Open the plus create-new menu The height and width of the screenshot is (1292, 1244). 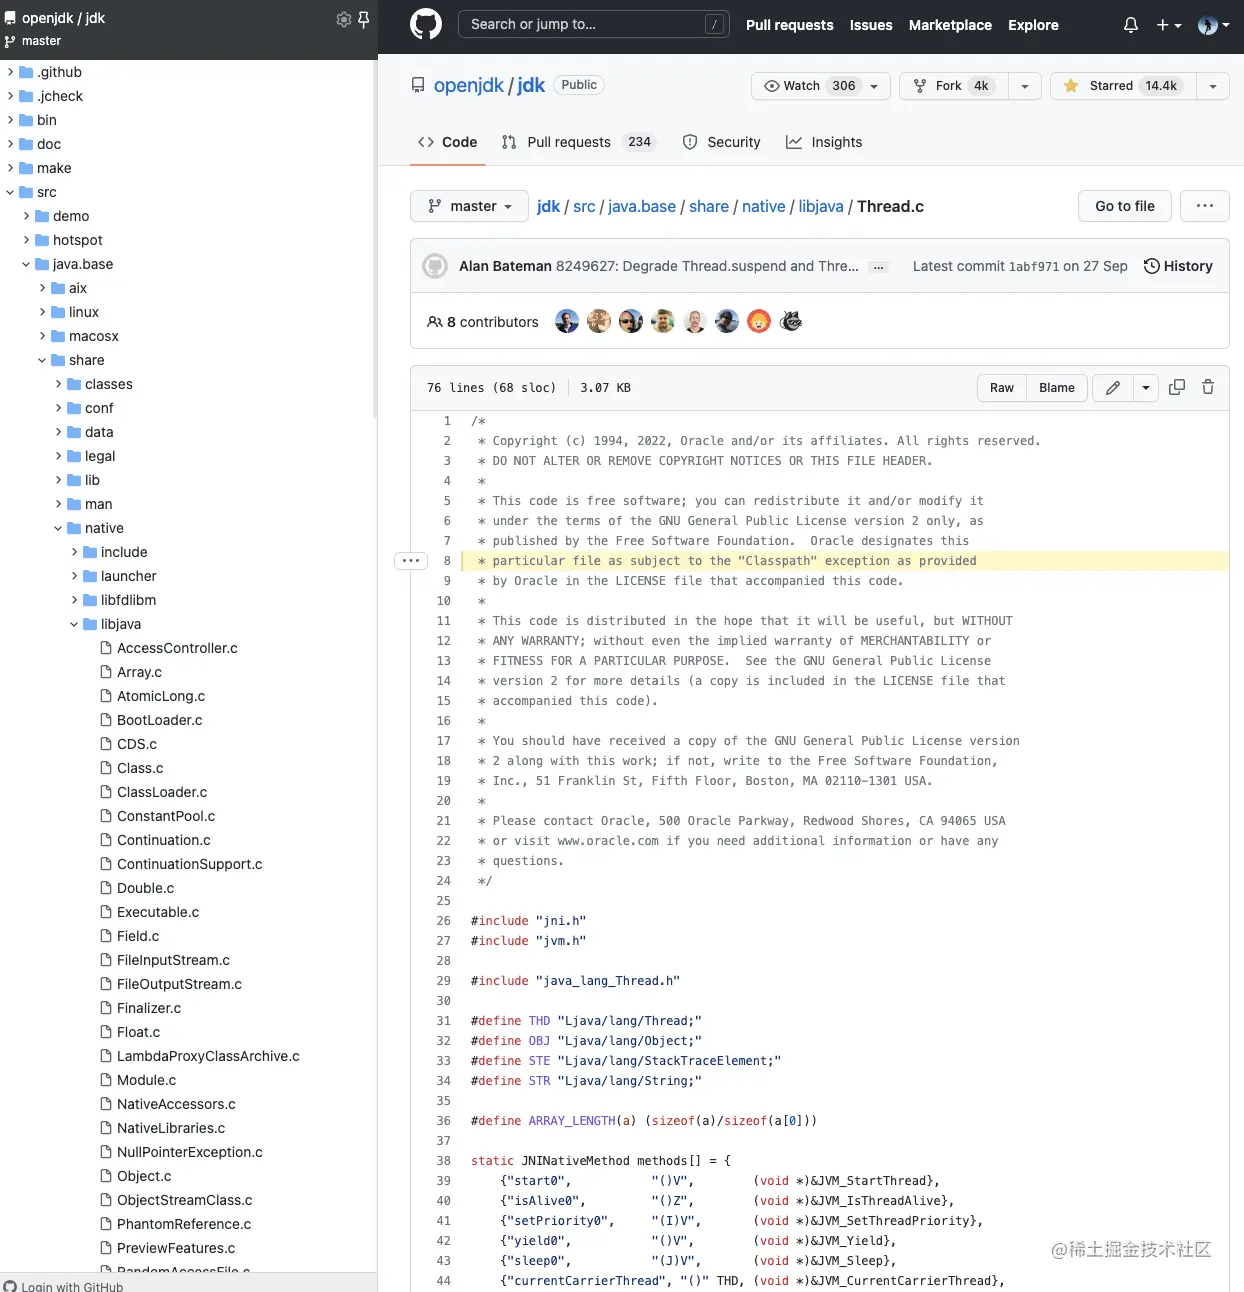click(x=1169, y=25)
